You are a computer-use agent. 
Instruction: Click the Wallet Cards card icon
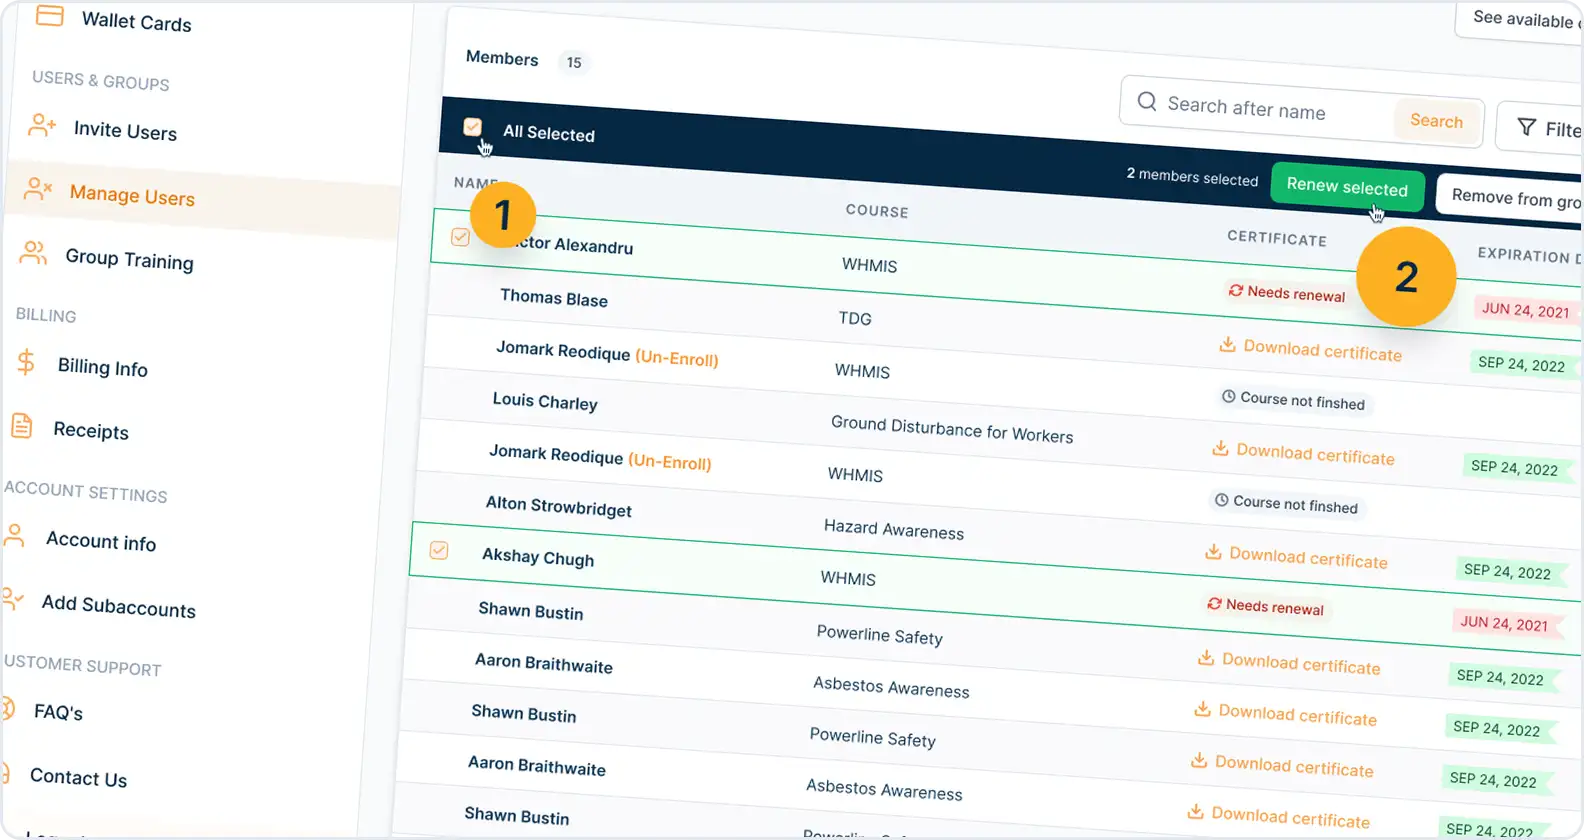[x=50, y=15]
